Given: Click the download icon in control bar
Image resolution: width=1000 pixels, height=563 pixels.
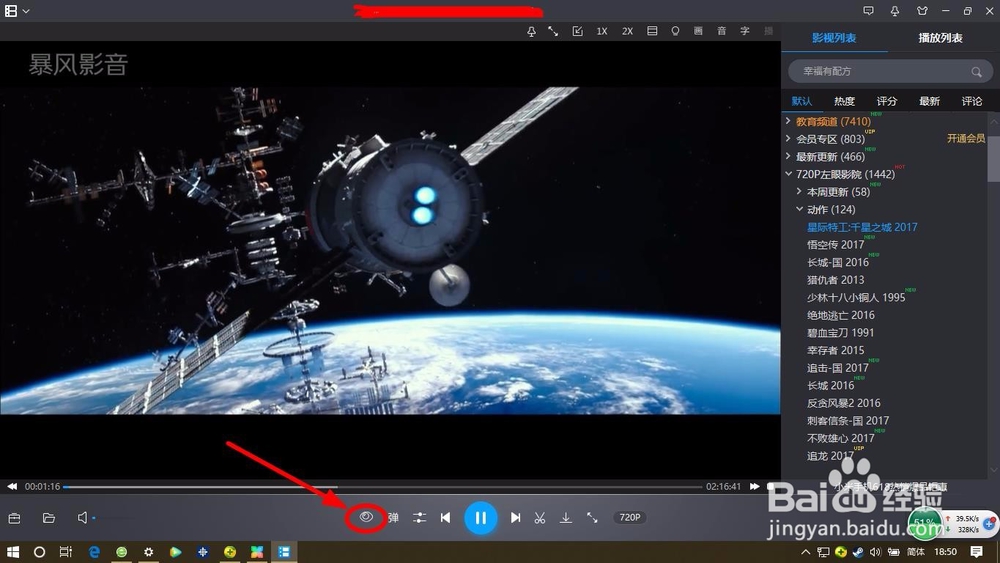Looking at the screenshot, I should pyautogui.click(x=566, y=518).
